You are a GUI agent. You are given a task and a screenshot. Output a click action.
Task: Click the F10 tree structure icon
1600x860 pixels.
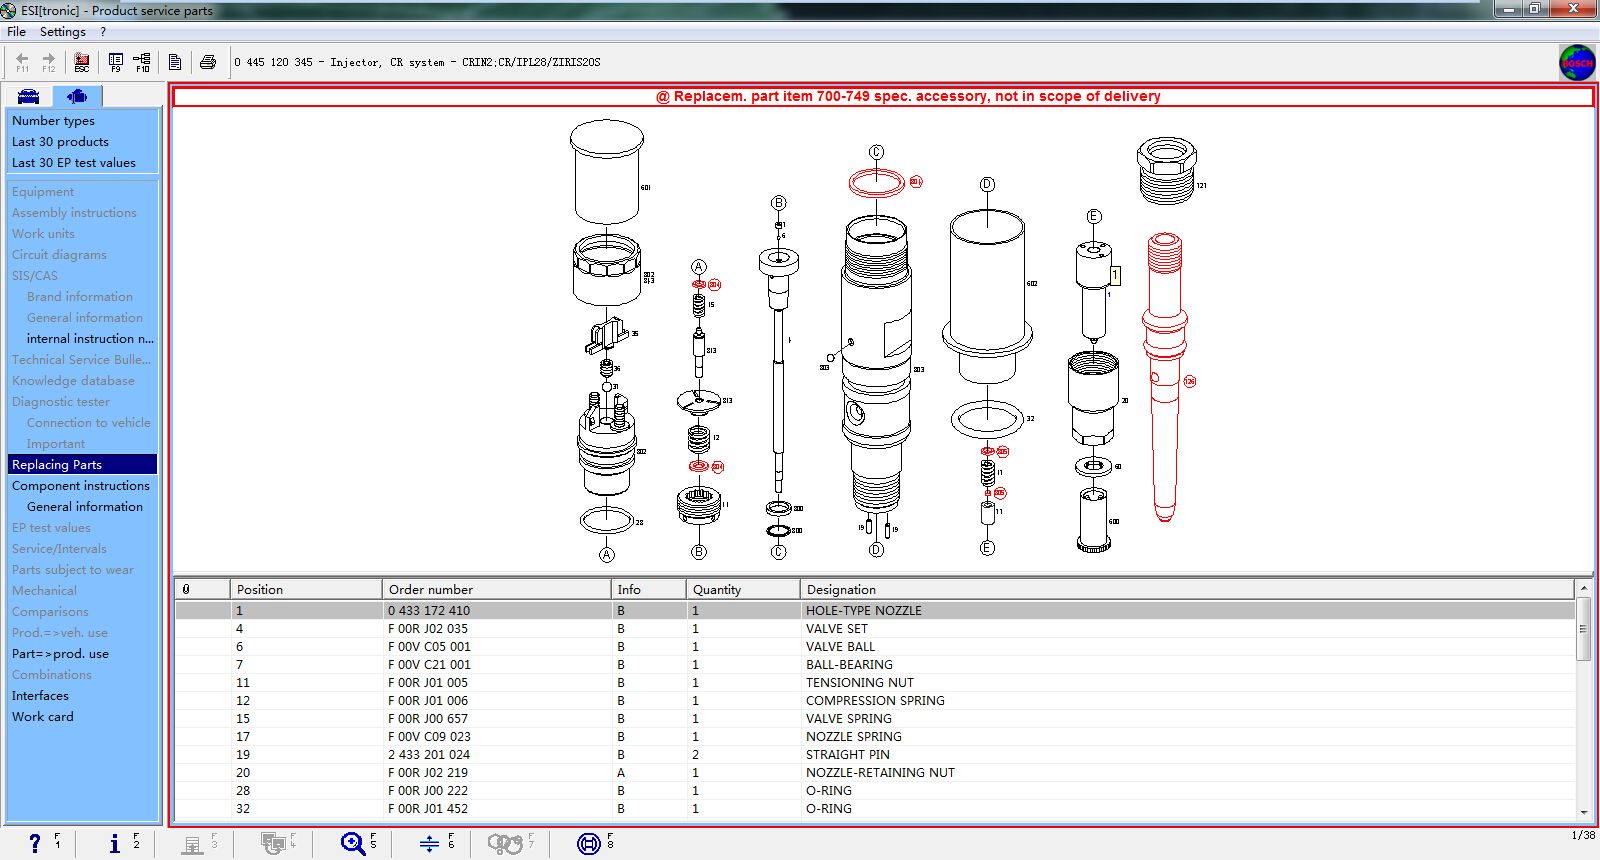(142, 62)
